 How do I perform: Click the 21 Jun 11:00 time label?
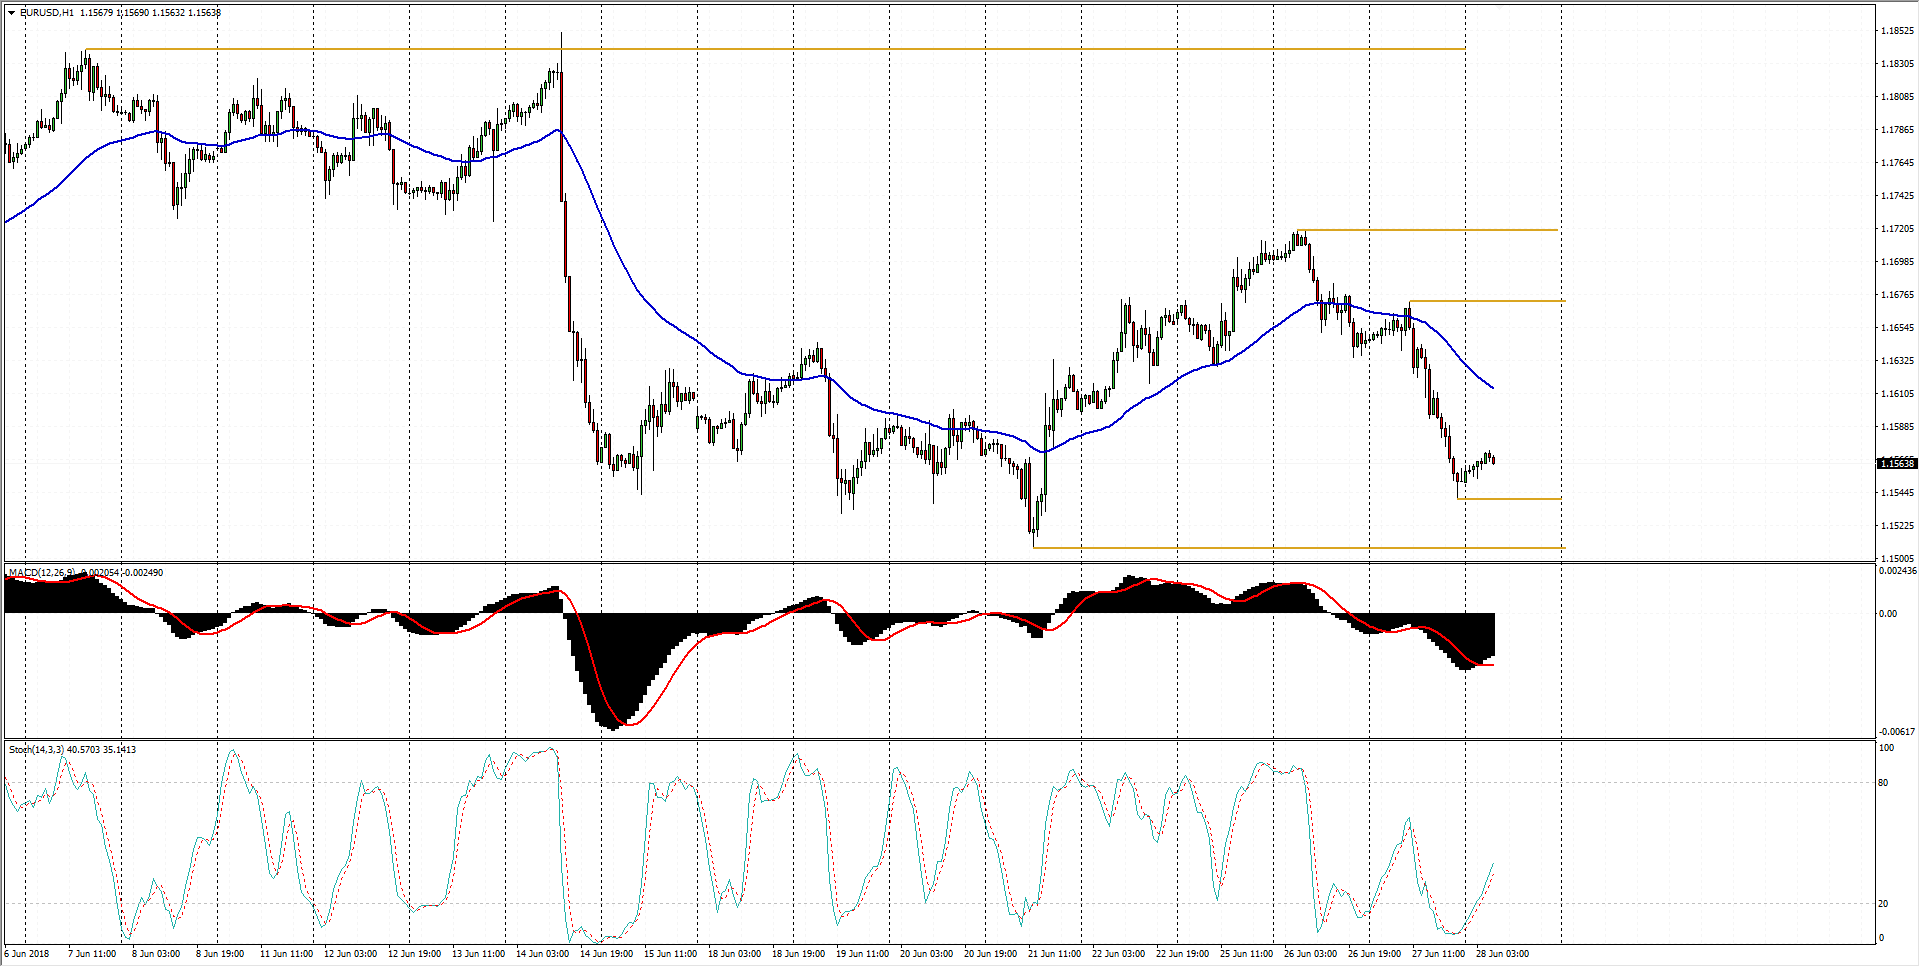1054,954
